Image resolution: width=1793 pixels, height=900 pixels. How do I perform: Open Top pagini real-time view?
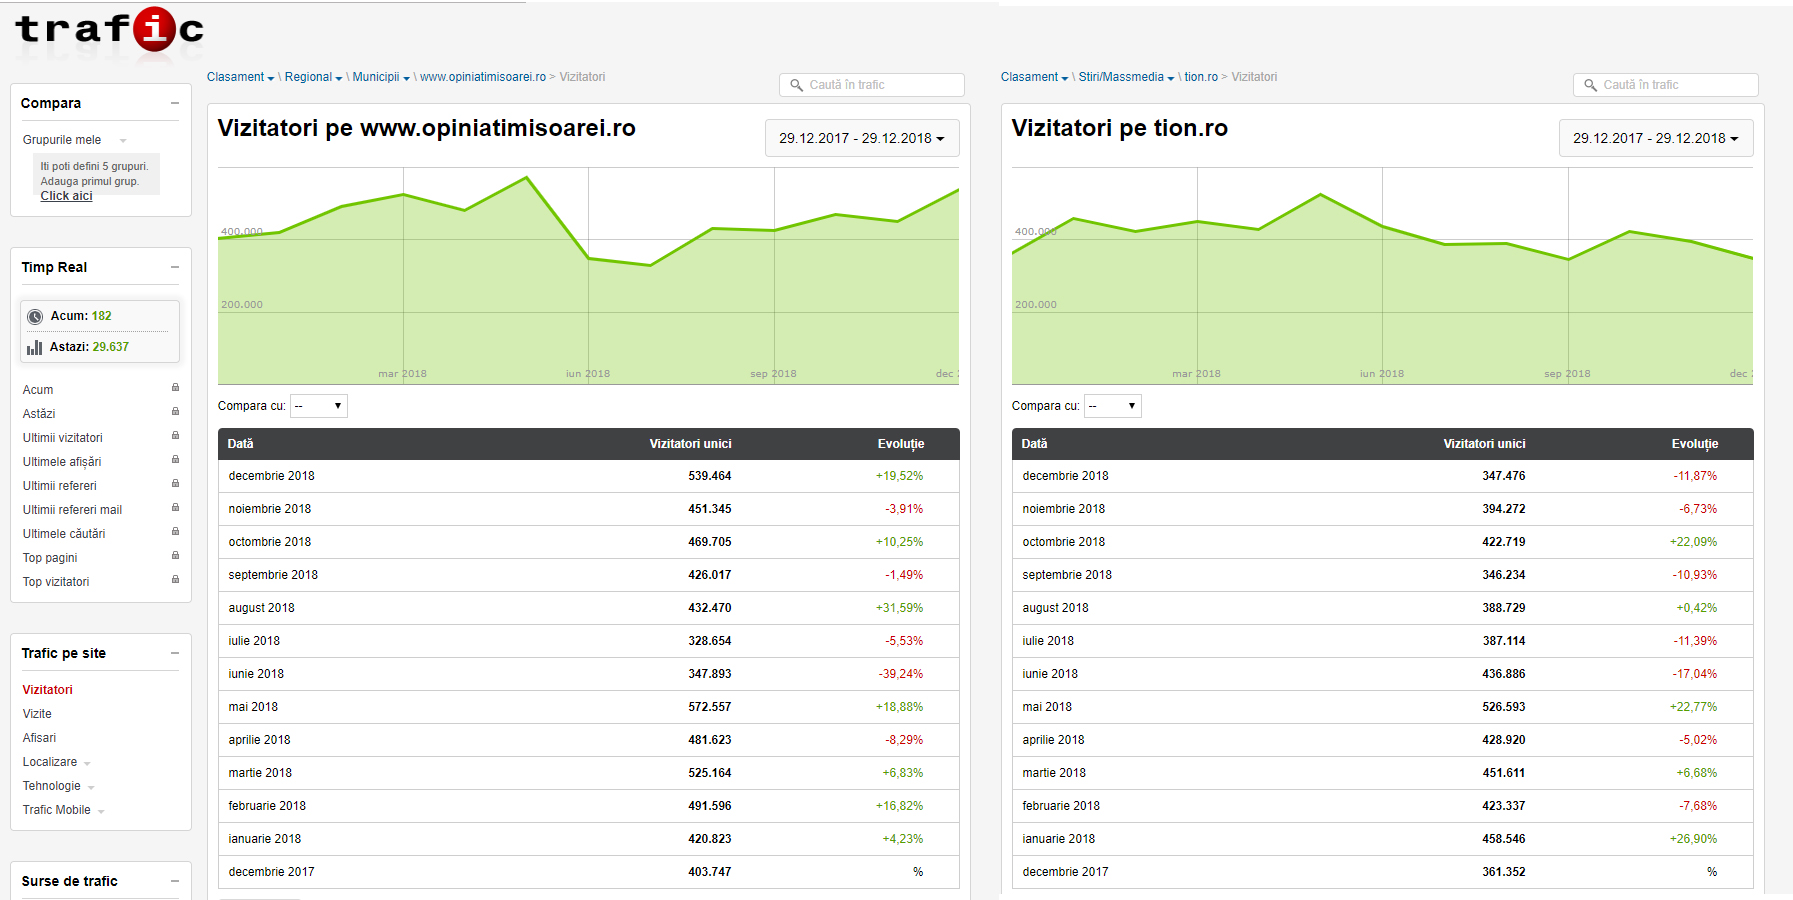coord(50,558)
